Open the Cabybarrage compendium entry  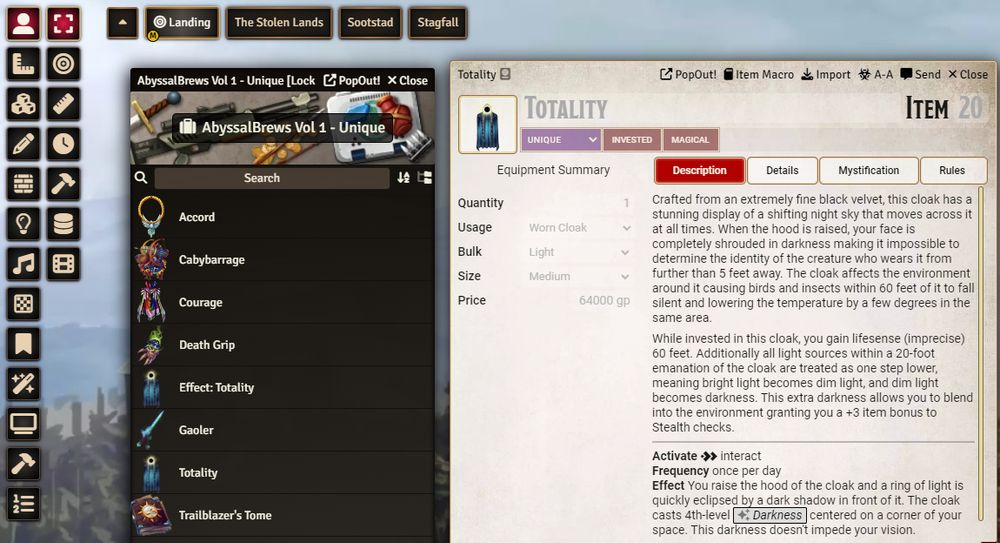pyautogui.click(x=283, y=260)
